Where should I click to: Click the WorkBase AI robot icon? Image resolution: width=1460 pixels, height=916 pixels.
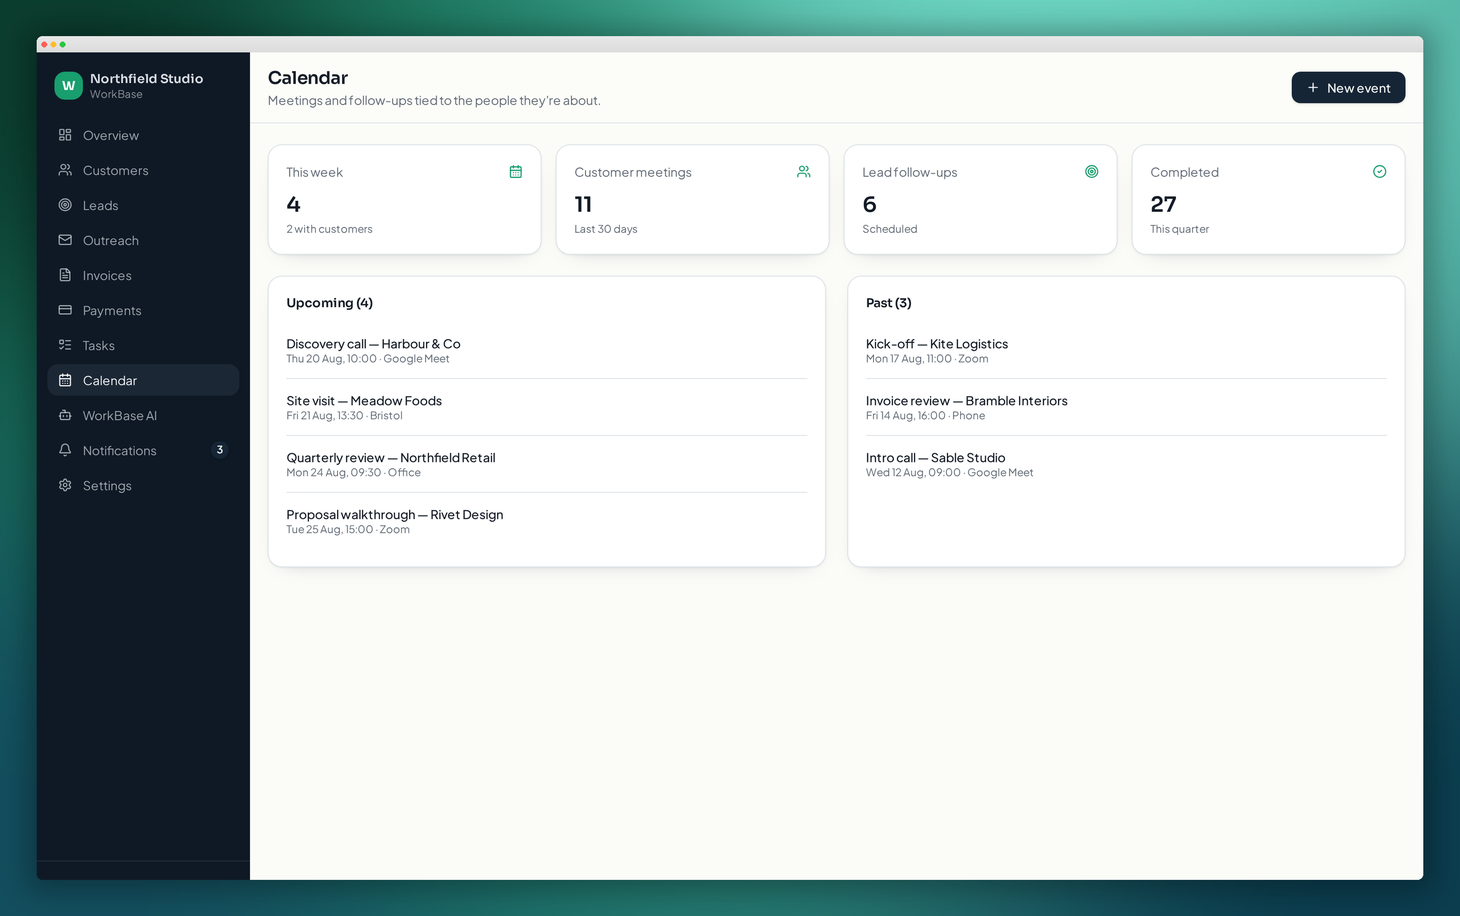[x=65, y=415]
